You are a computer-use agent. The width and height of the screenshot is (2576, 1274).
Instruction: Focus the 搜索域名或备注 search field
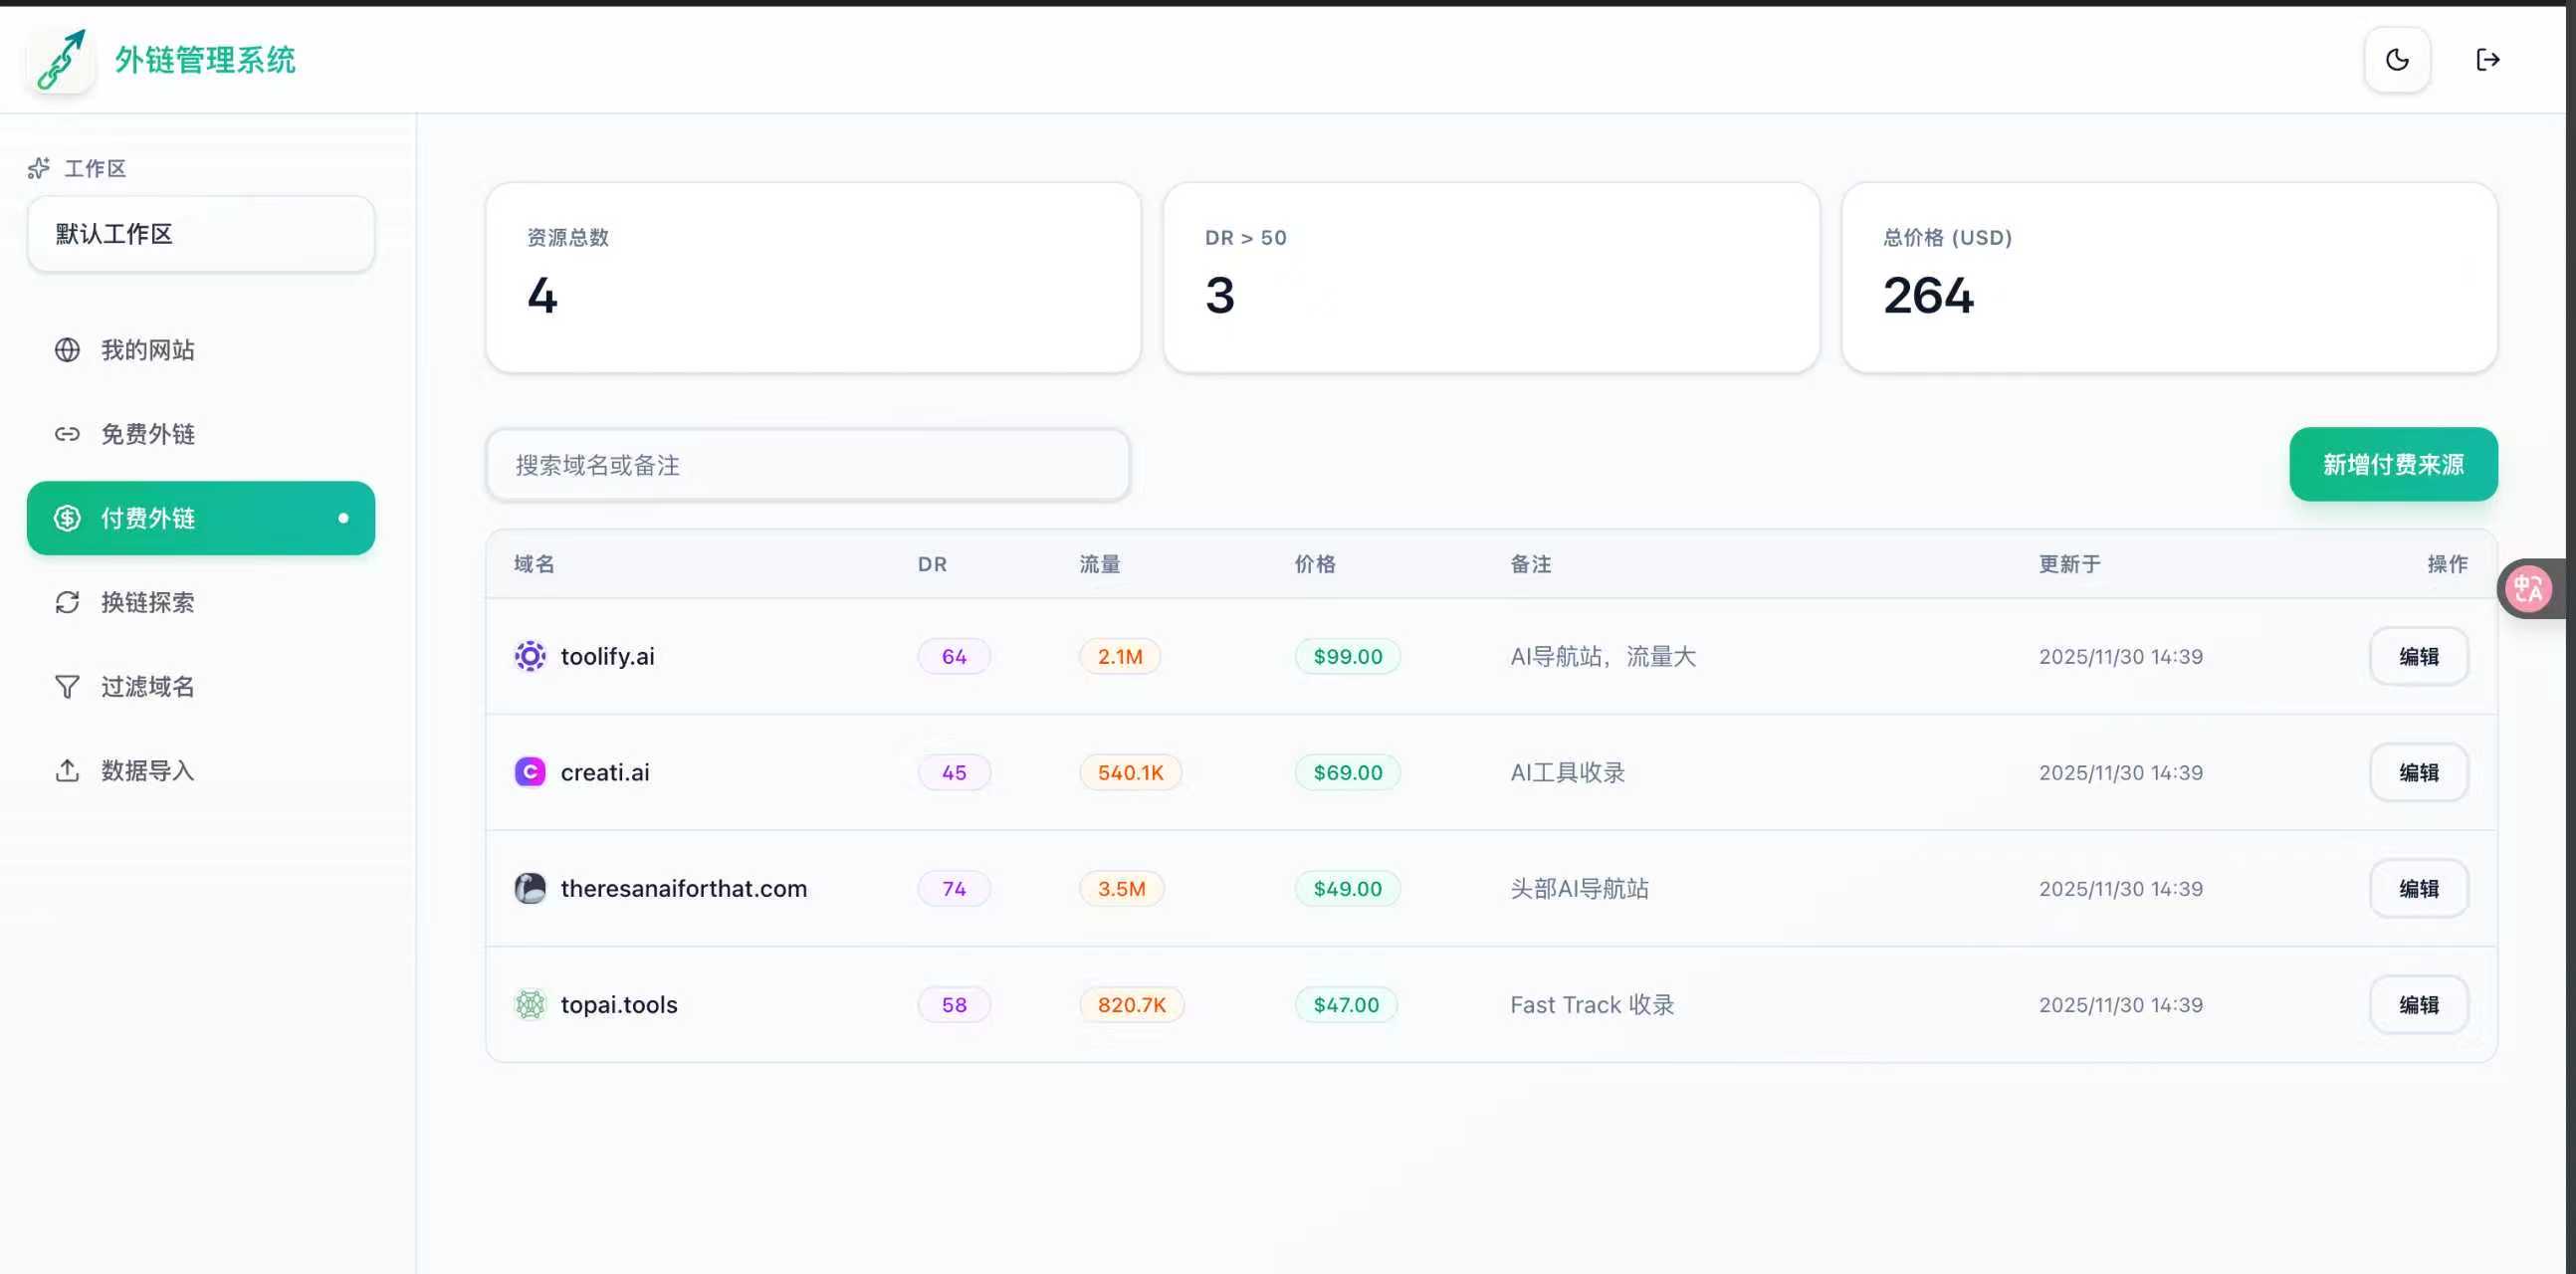(807, 465)
